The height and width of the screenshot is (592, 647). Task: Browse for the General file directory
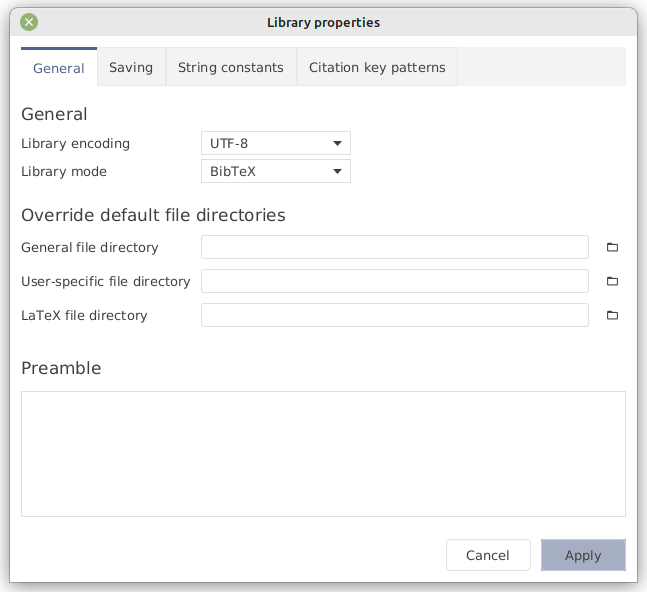(613, 247)
